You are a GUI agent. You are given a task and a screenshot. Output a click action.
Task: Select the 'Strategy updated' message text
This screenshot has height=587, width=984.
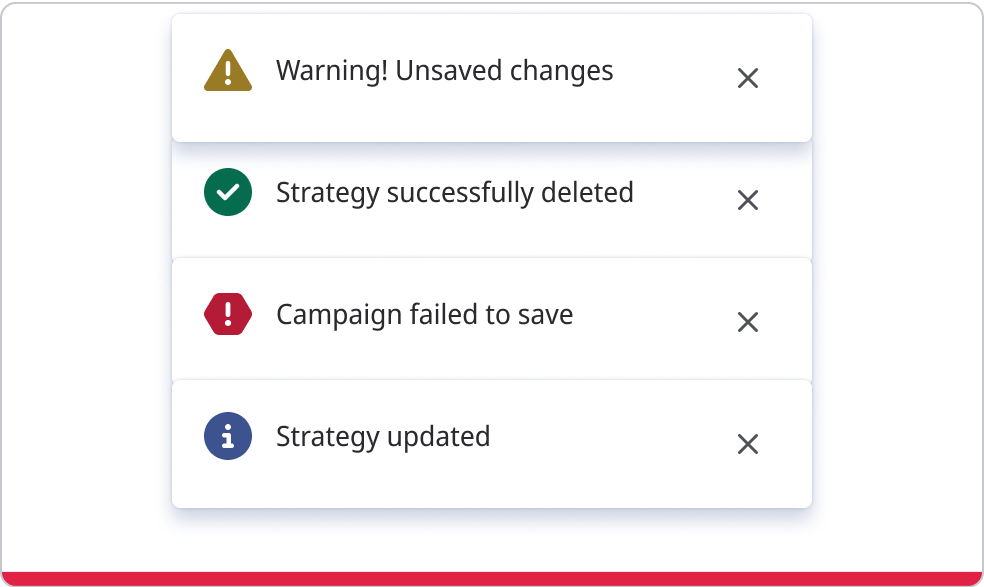click(x=382, y=437)
